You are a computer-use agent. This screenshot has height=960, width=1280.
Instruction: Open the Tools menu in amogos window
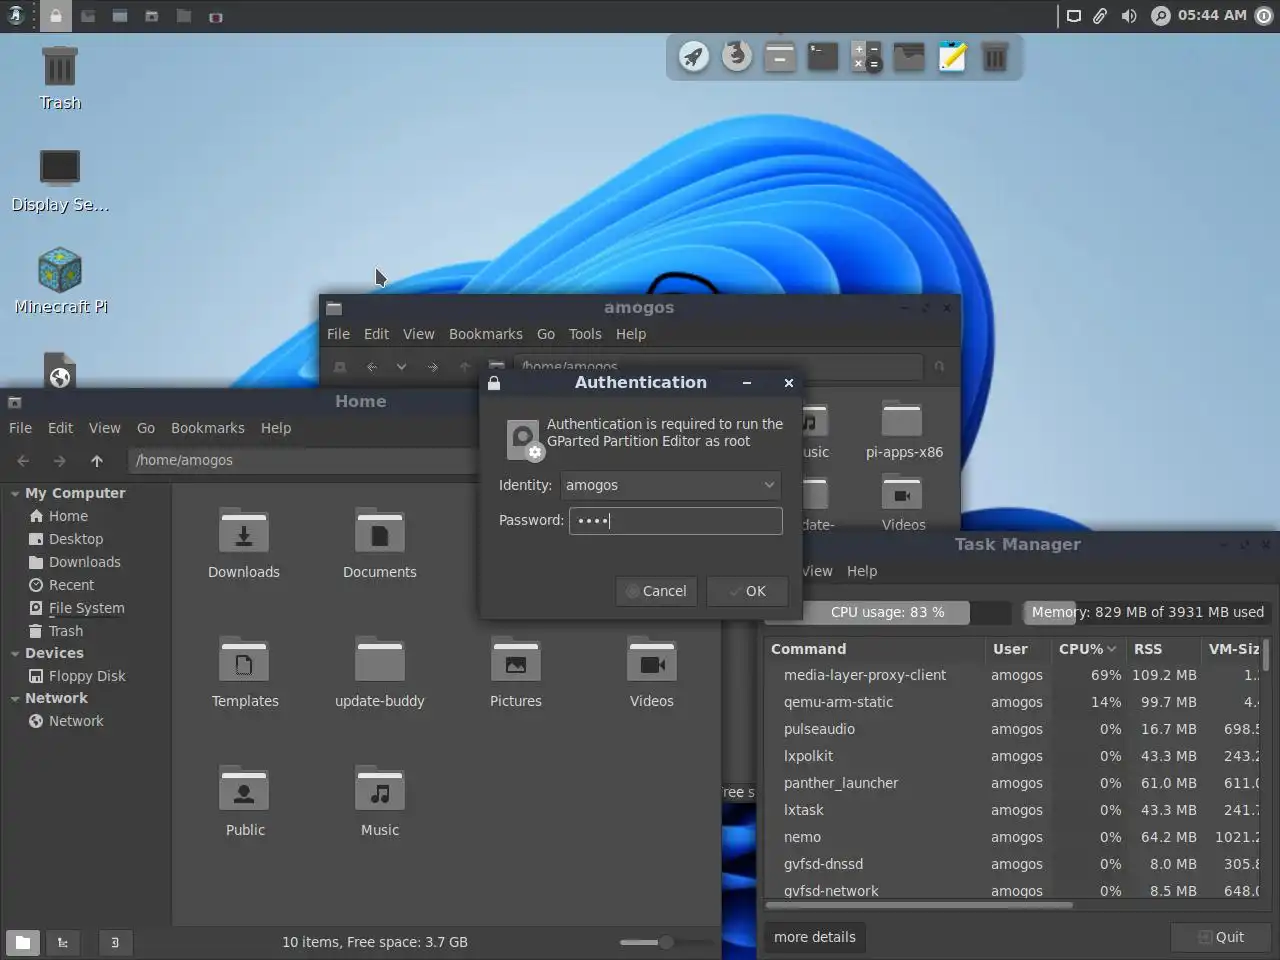pos(585,334)
